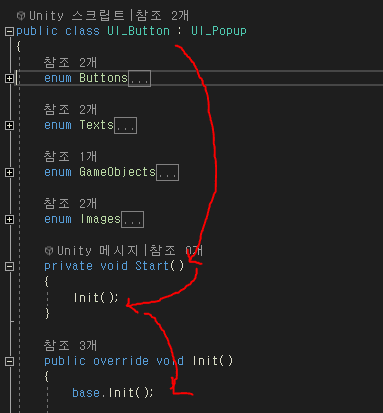
Task: Place the cursor on the base.Init() call
Action: (113, 393)
